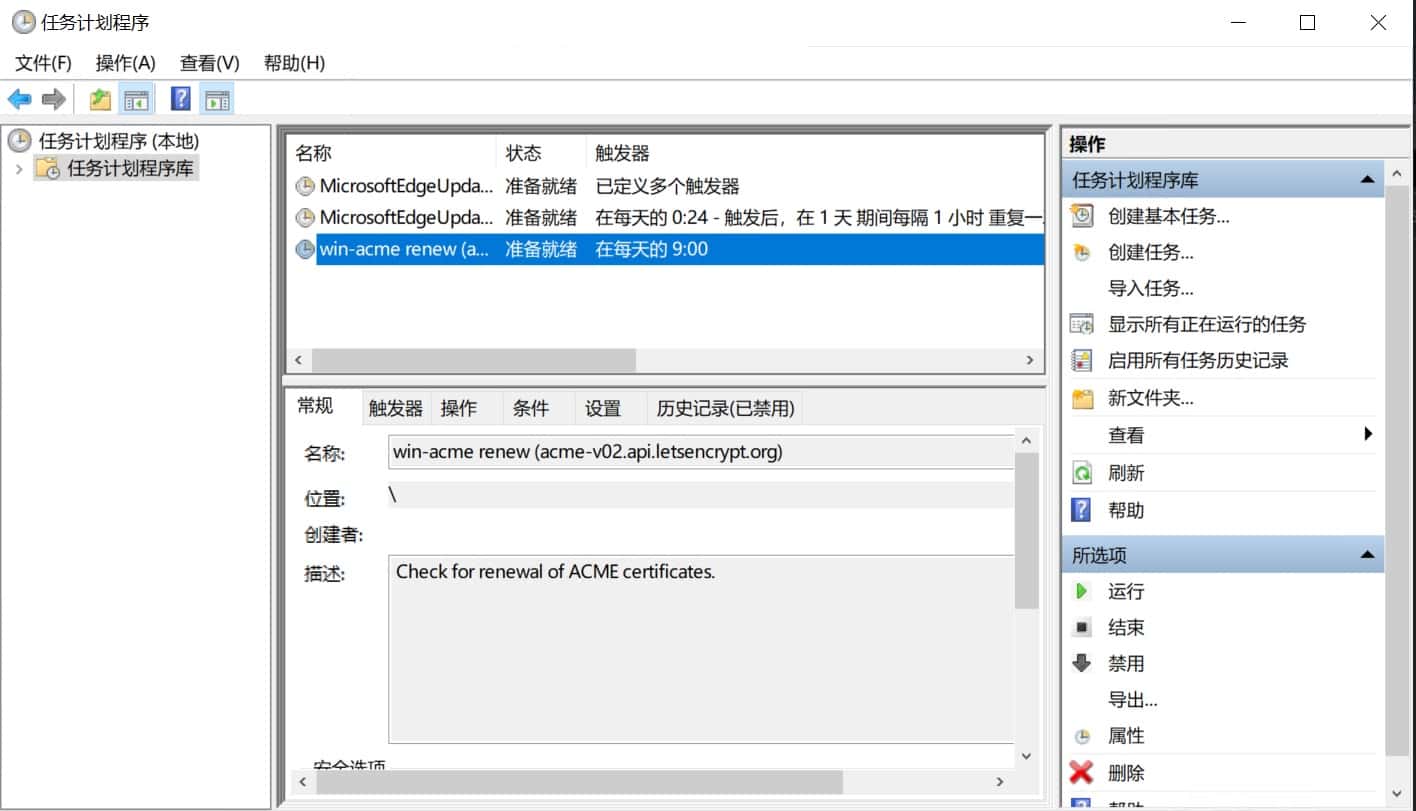1416x811 pixels.
Task: Click the blue help toolbar icon
Action: 180,99
